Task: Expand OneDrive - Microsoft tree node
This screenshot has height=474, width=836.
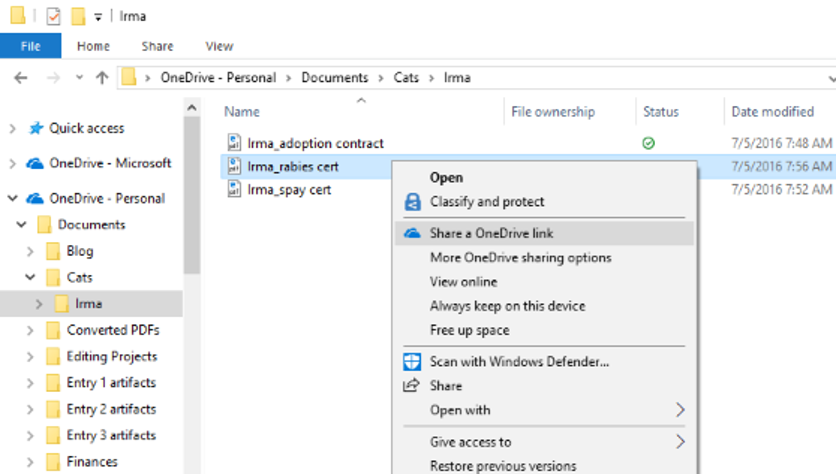Action: pyautogui.click(x=13, y=164)
